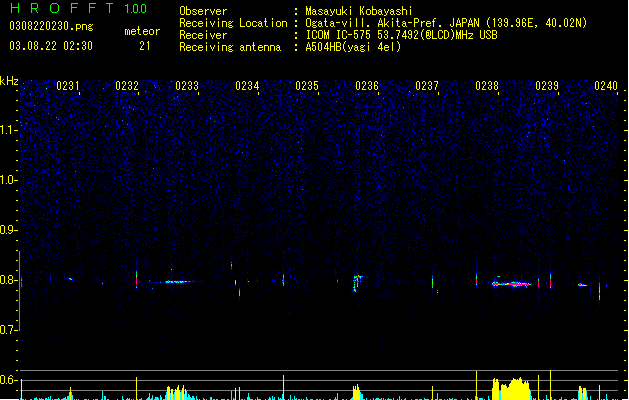
Task: Select the 0236 time label
Action: (x=367, y=86)
